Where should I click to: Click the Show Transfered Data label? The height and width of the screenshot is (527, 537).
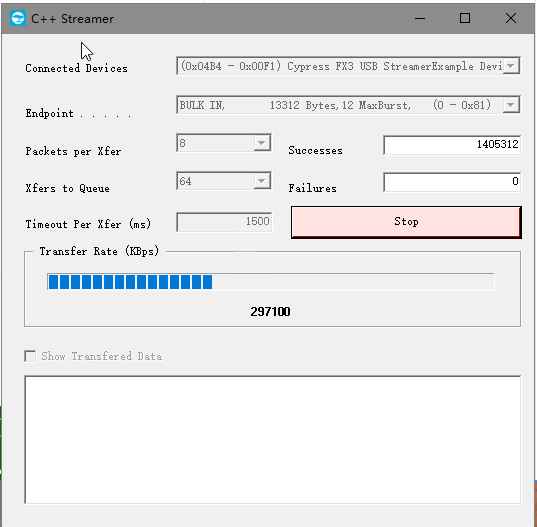point(101,356)
